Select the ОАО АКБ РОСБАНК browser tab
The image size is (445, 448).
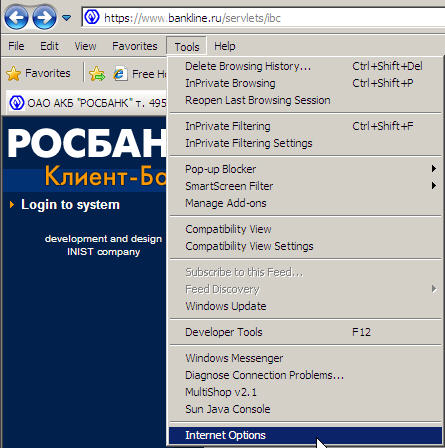(x=87, y=103)
